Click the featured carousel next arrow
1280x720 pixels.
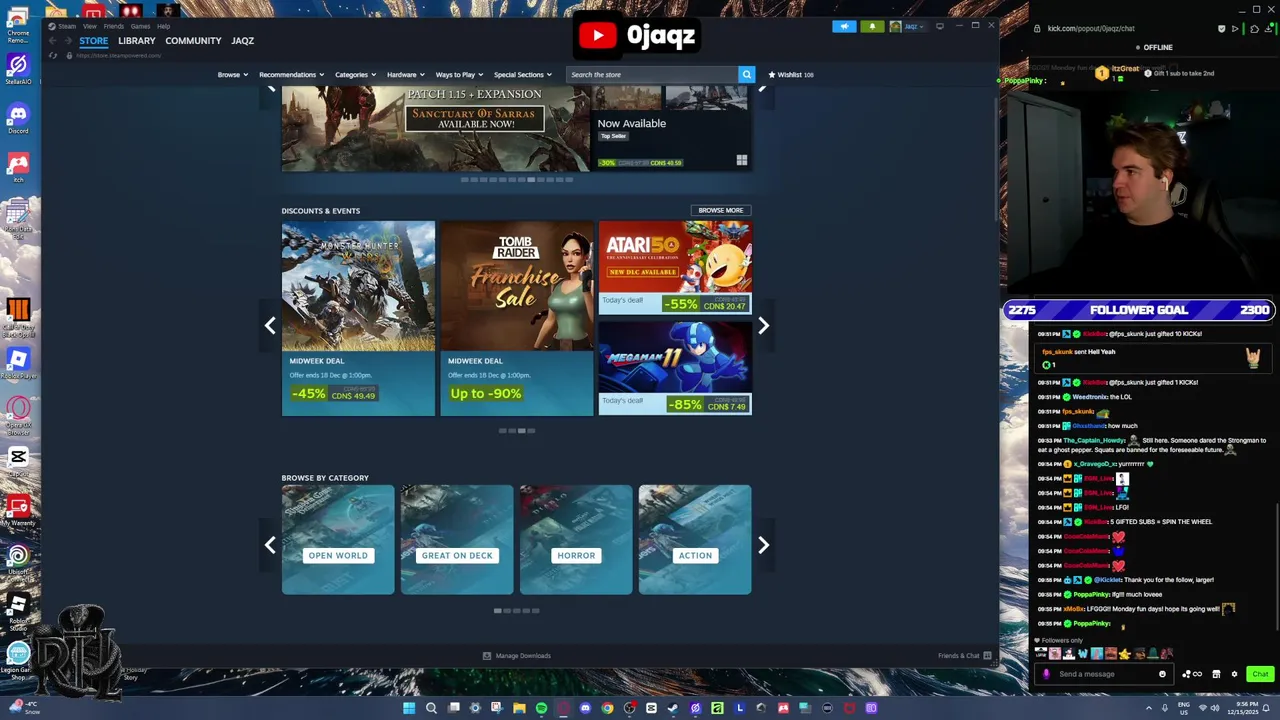pyautogui.click(x=762, y=89)
